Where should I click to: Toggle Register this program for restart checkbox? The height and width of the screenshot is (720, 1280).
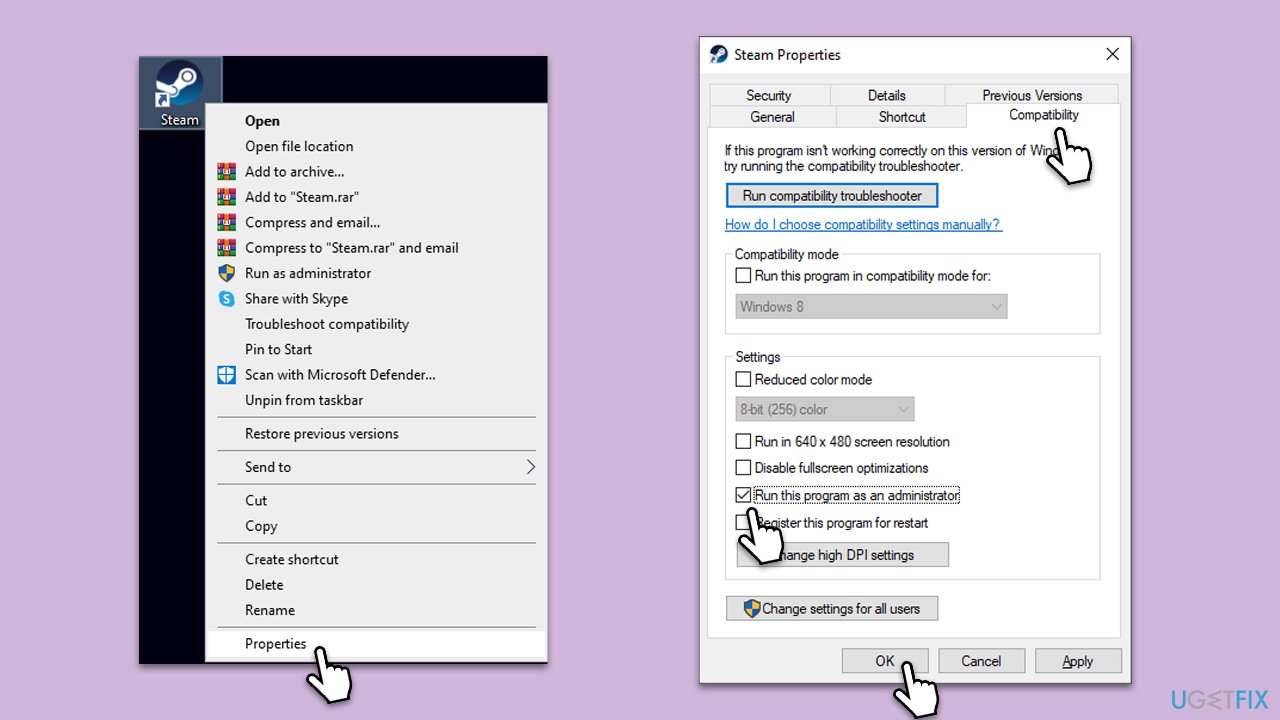click(x=743, y=522)
